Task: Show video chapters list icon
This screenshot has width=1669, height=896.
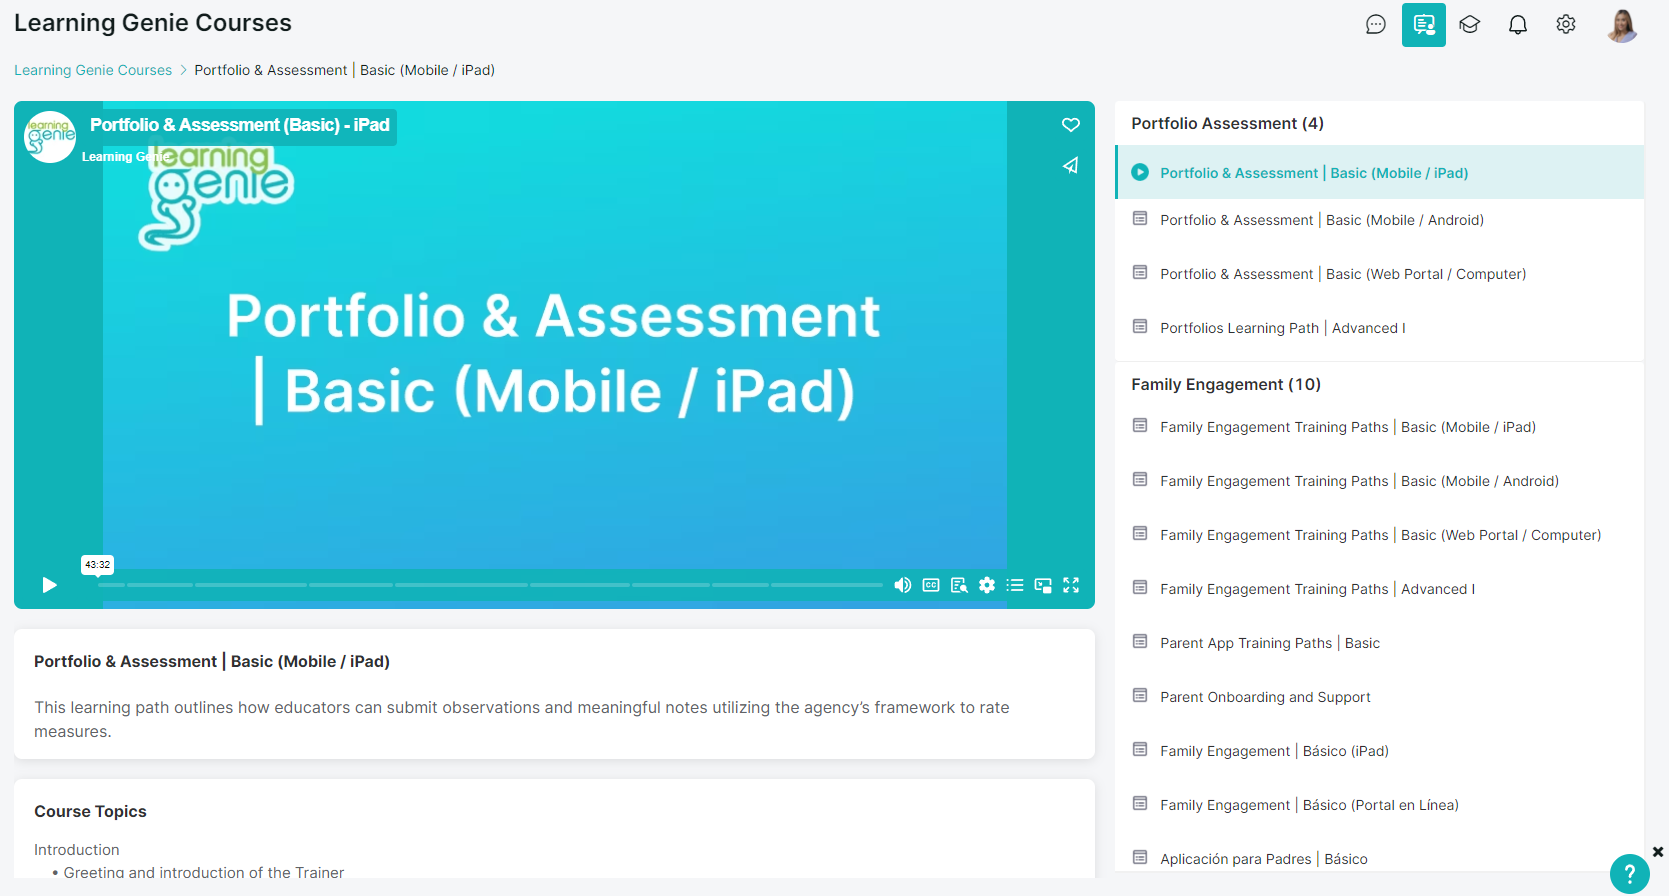Action: tap(1015, 585)
